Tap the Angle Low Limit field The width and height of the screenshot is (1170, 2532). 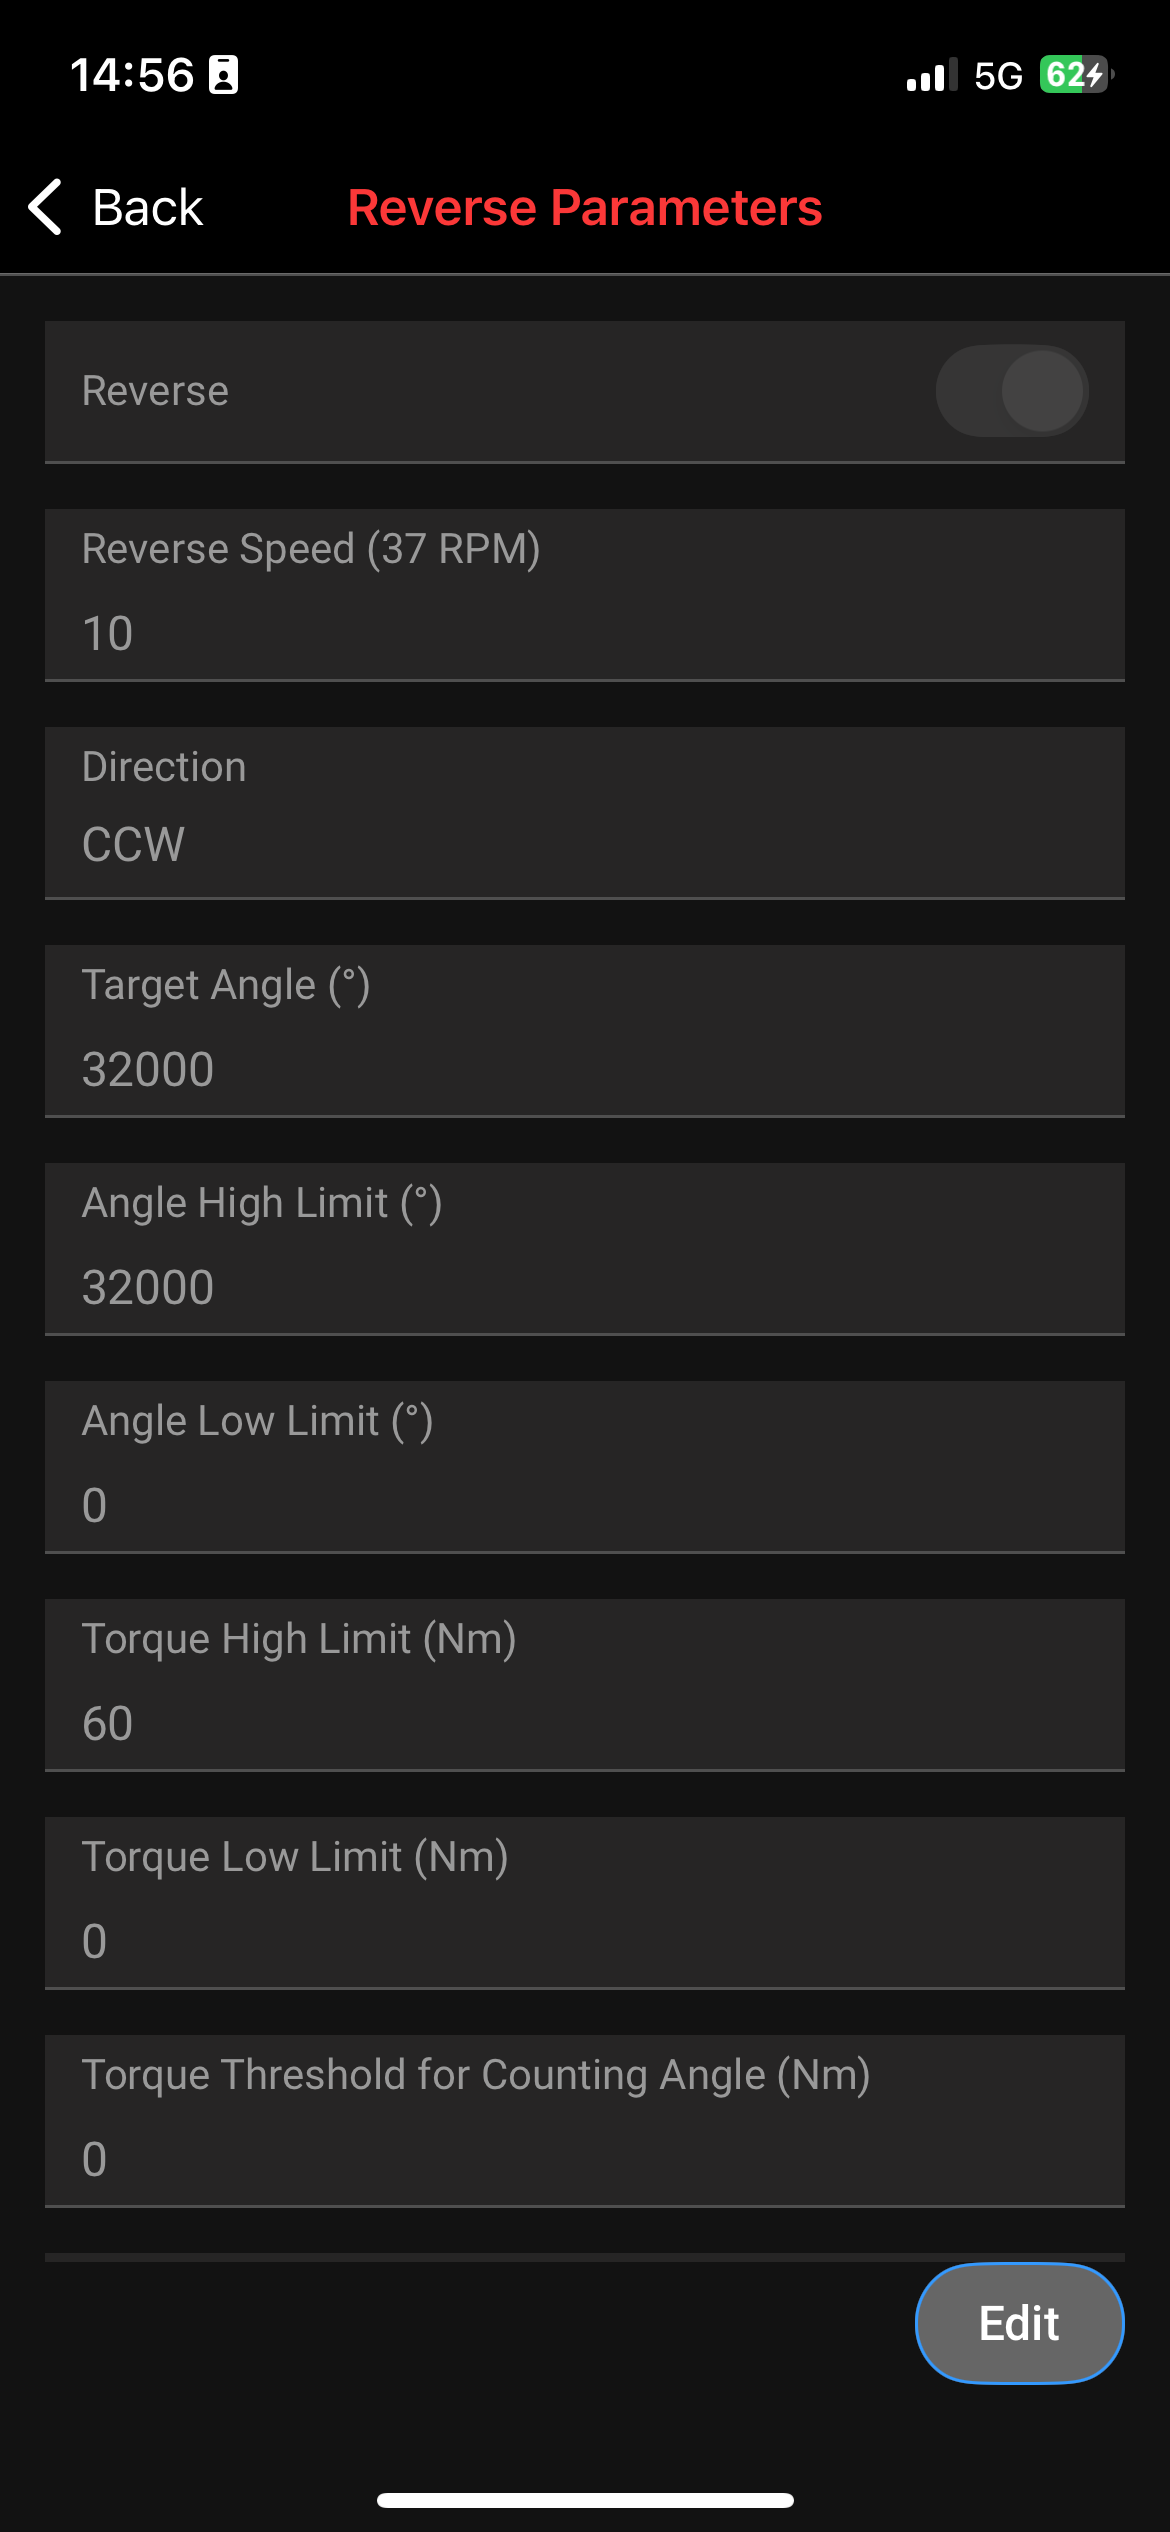(x=584, y=1504)
